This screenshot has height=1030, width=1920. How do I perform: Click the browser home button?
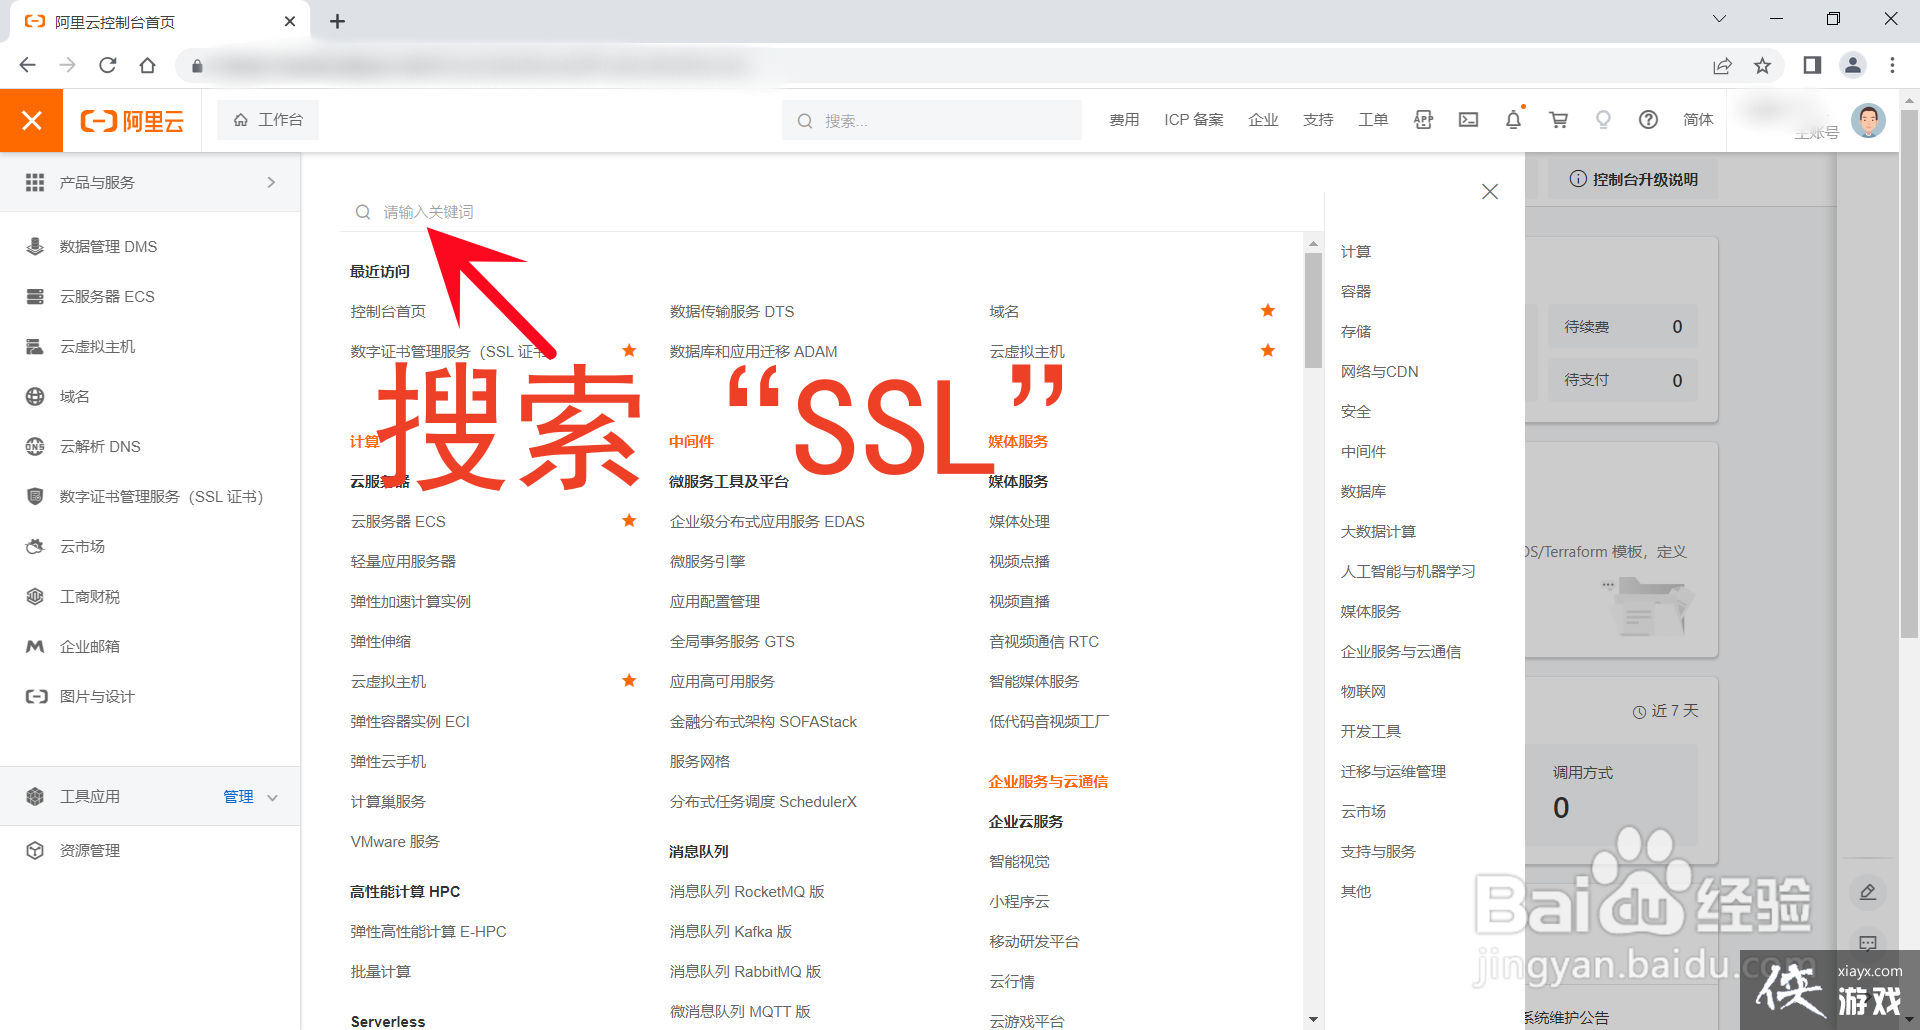[x=148, y=65]
